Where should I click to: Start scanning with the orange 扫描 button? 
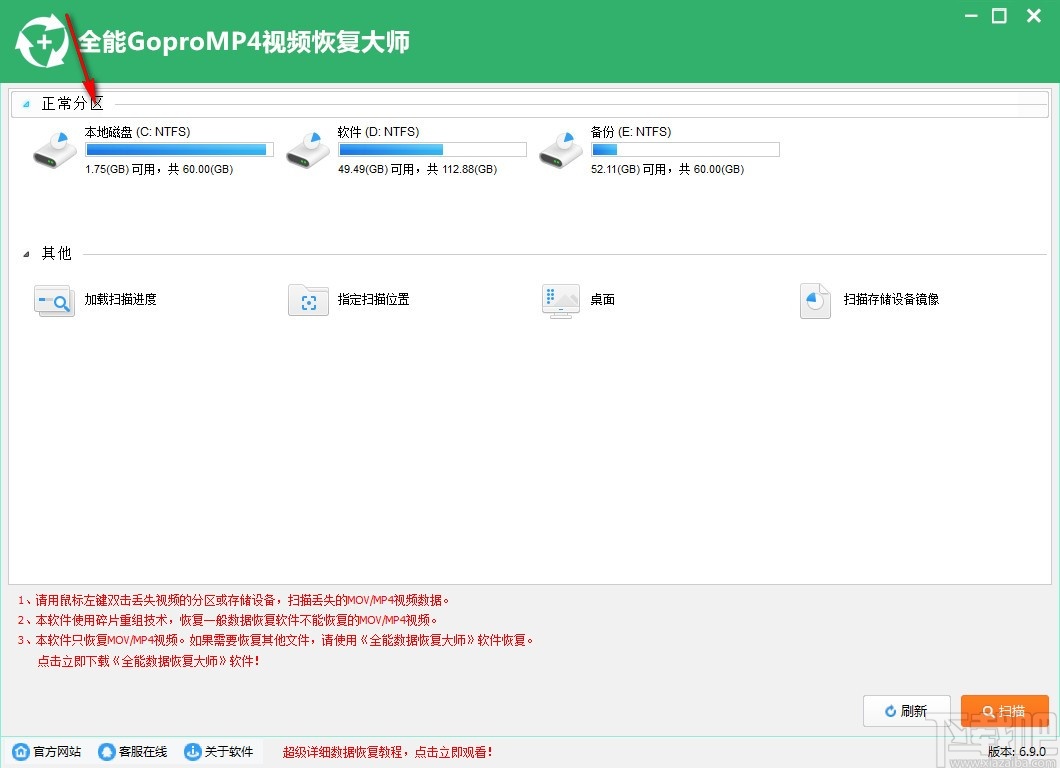coord(1005,711)
